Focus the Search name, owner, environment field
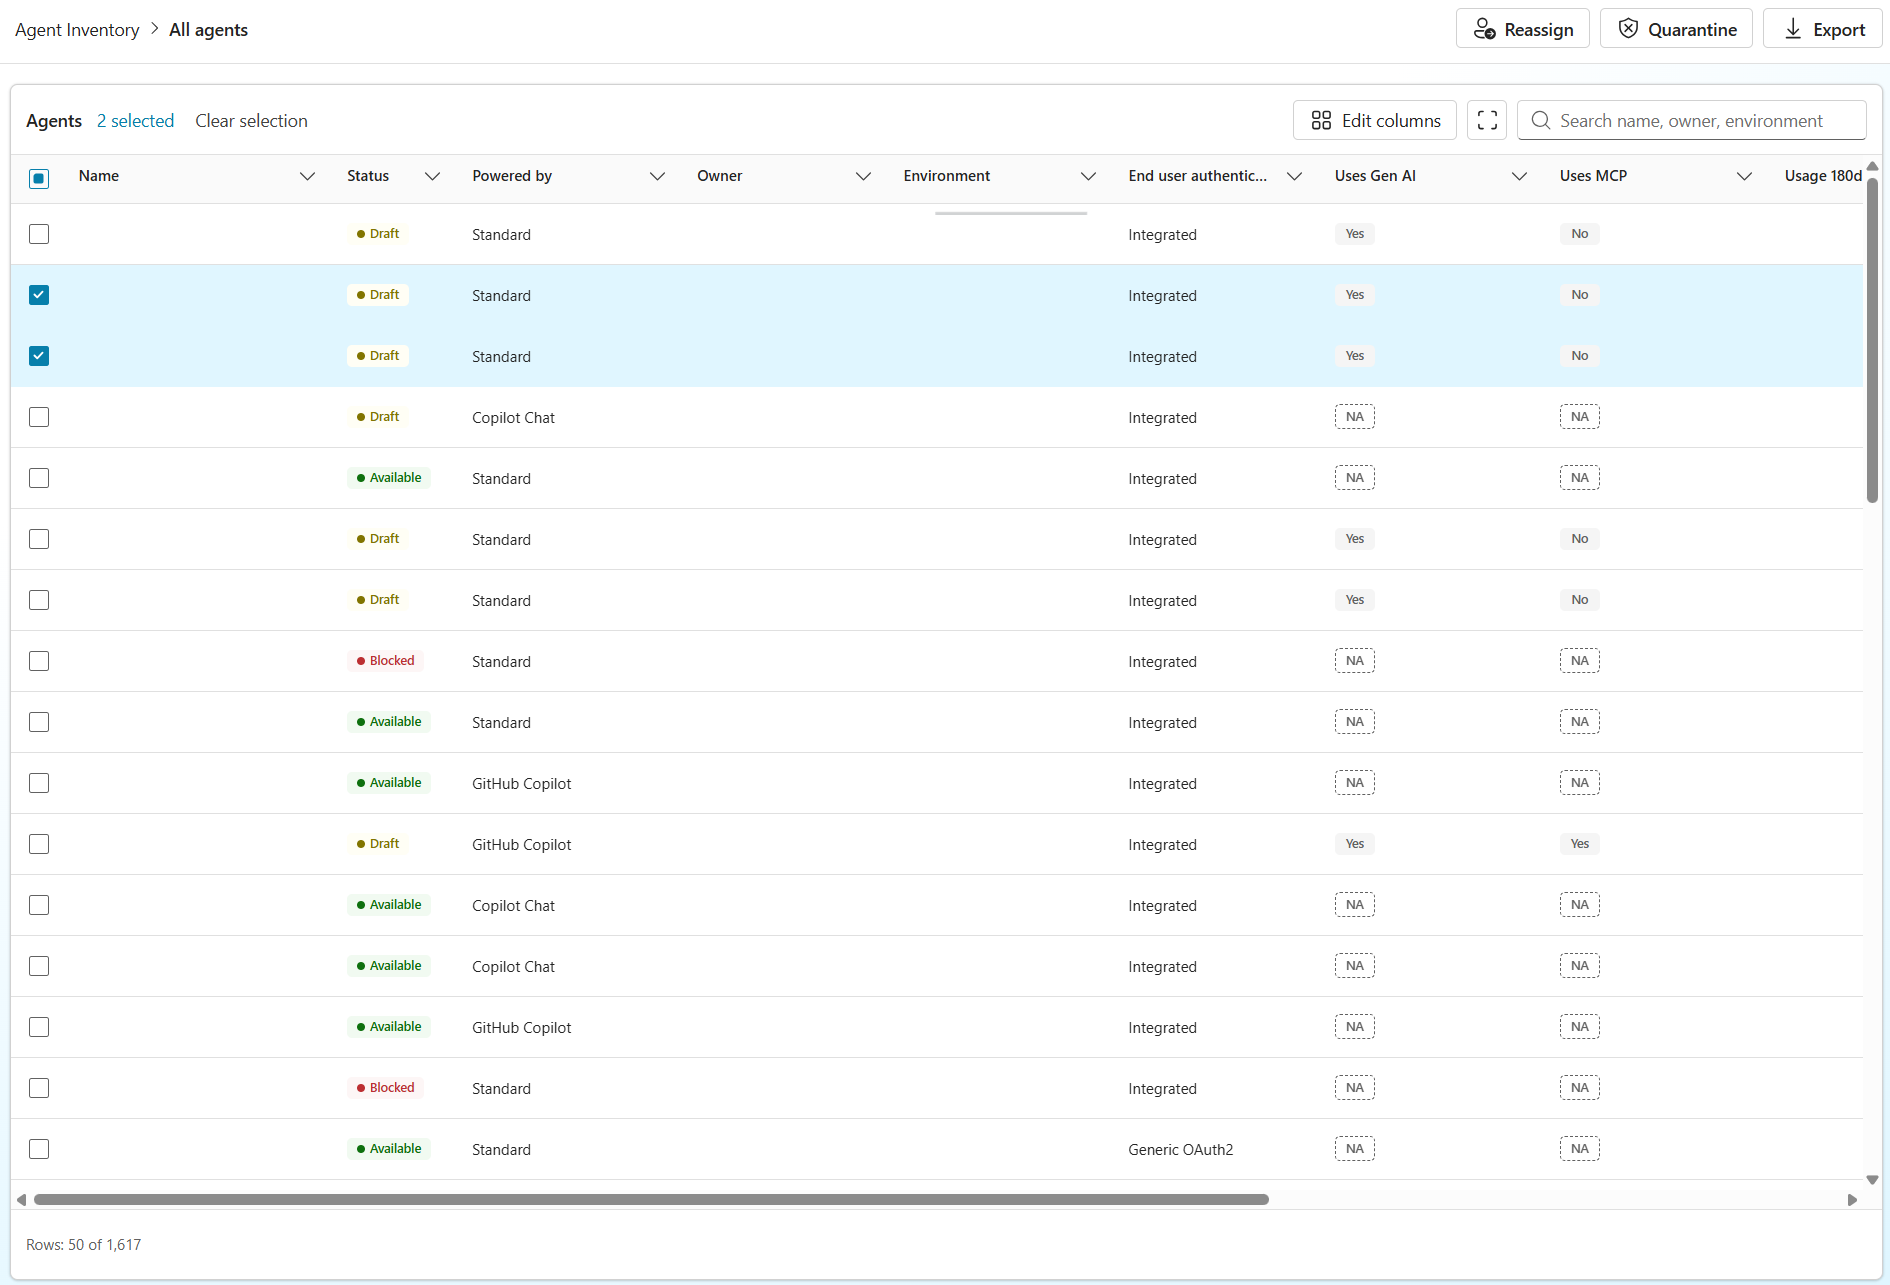1890x1285 pixels. pyautogui.click(x=1692, y=120)
